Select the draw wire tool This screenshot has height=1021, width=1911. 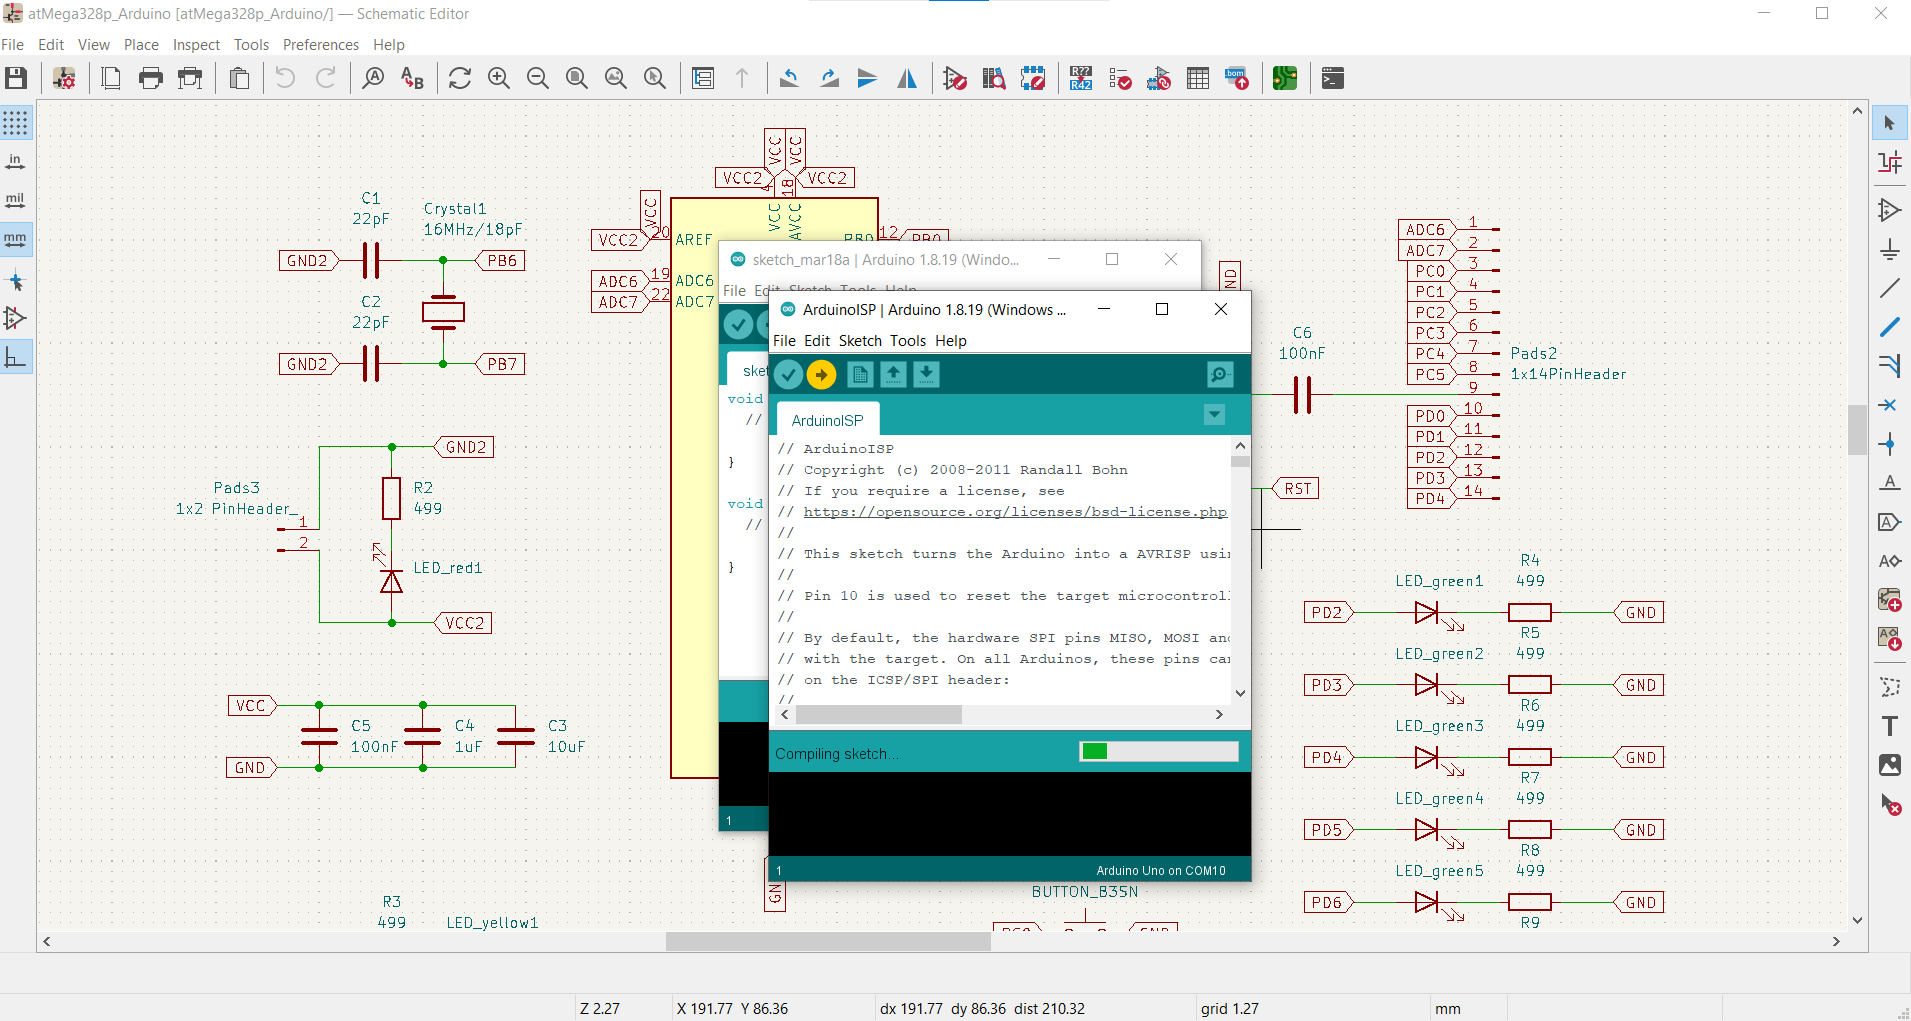[x=1889, y=288]
